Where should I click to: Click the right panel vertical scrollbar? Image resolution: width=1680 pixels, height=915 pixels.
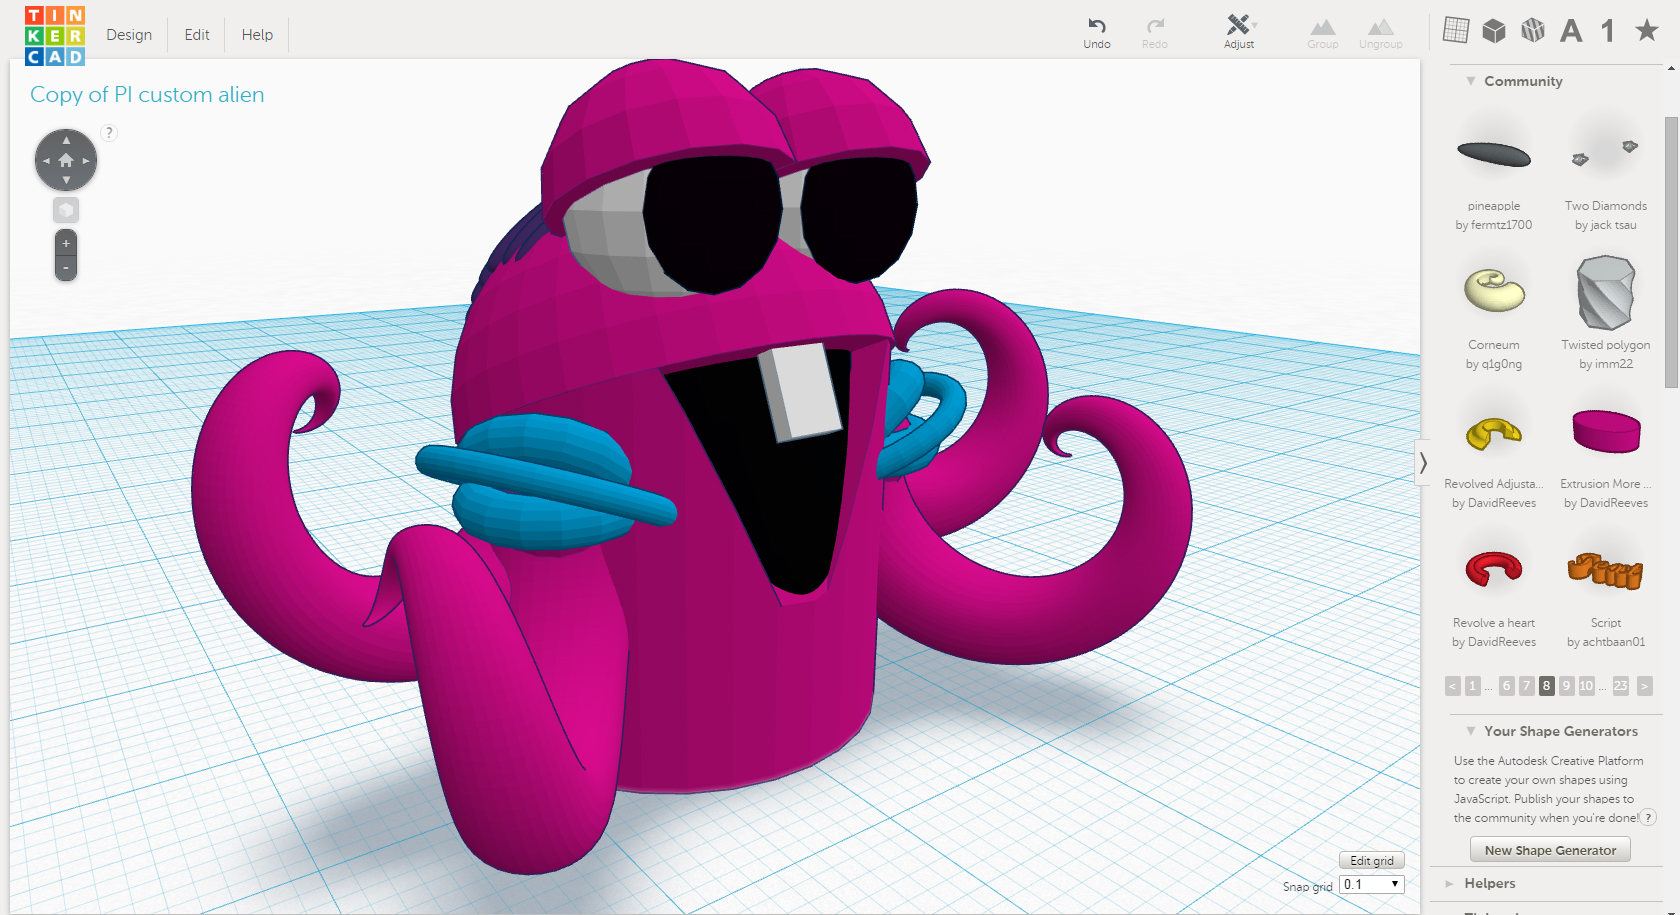point(1671,252)
